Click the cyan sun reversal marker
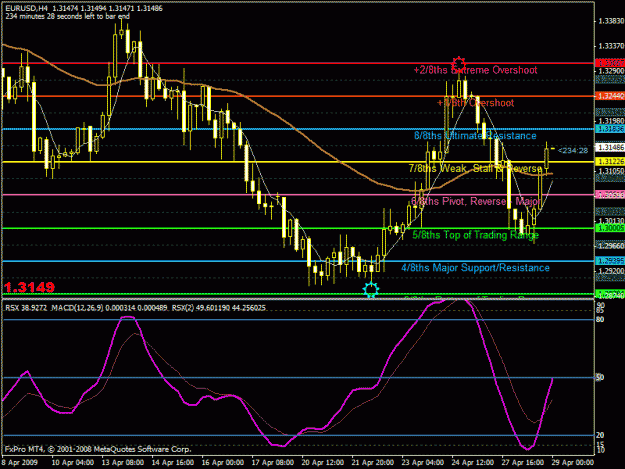625x469 pixels. [x=371, y=289]
